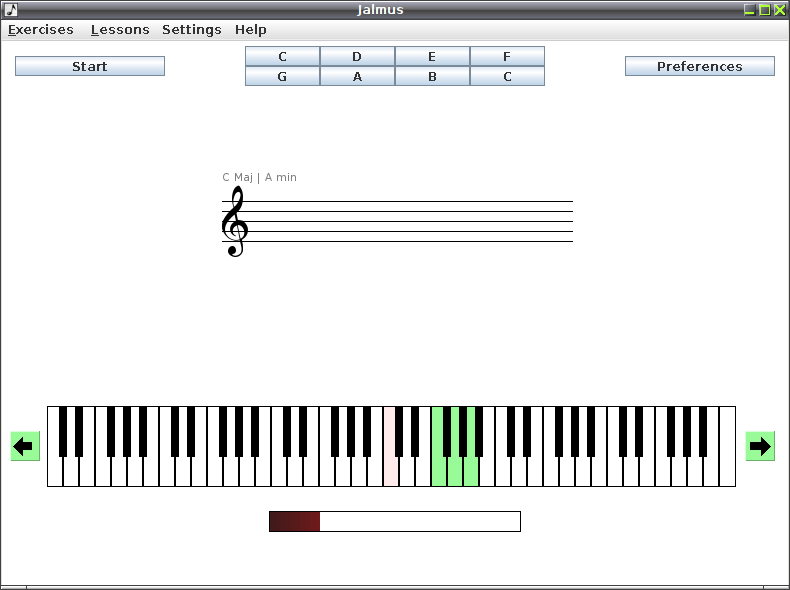Viewport: 790px width, 590px height.
Task: Click the Start button
Action: click(x=90, y=66)
